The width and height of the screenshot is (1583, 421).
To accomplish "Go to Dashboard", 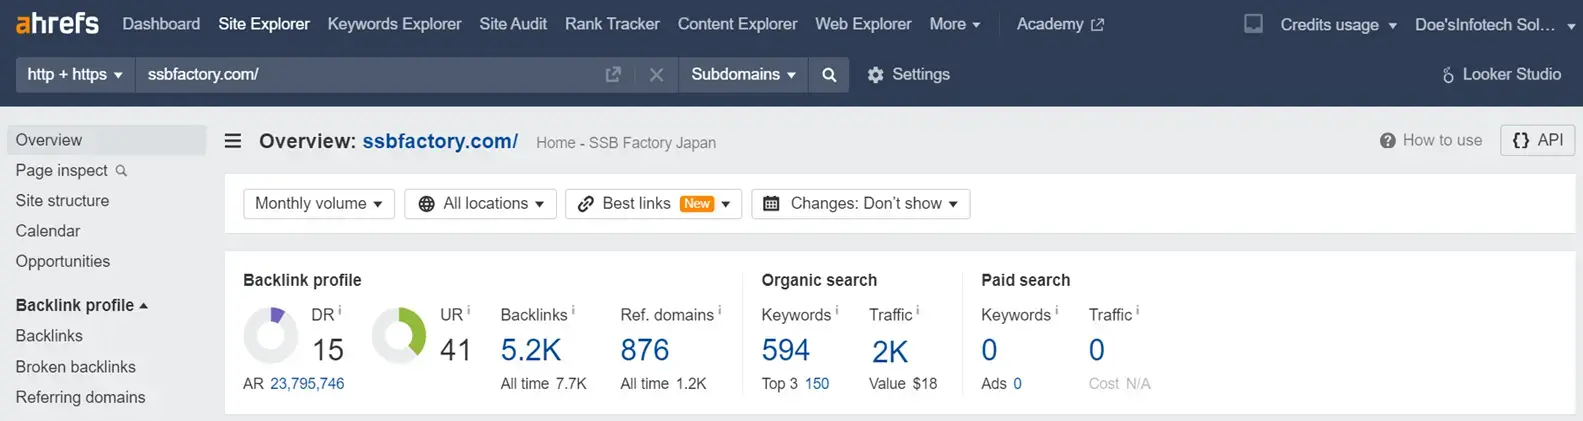I will (161, 24).
